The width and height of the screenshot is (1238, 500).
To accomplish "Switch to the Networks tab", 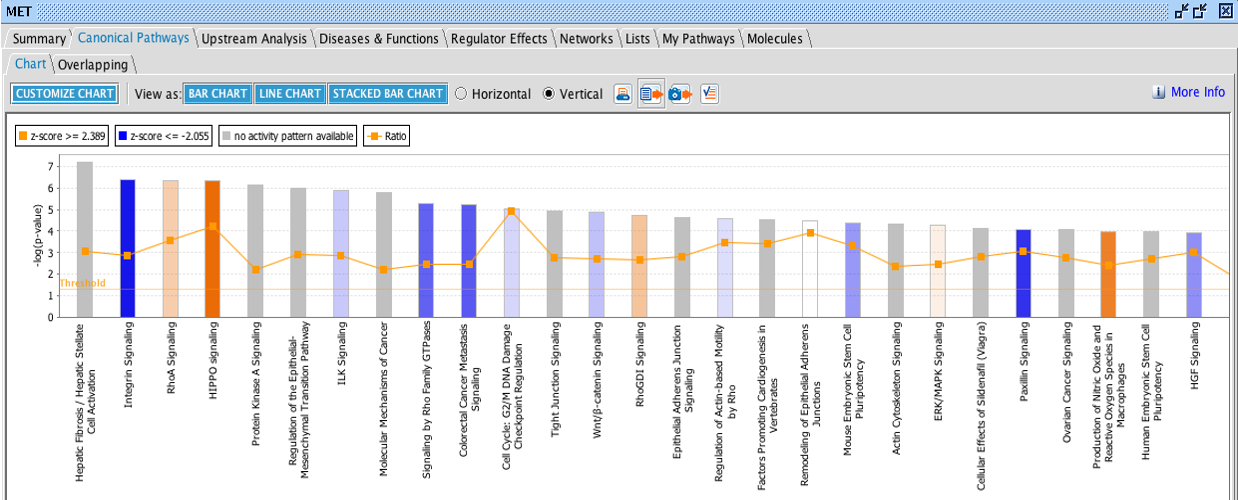I will click(x=586, y=39).
